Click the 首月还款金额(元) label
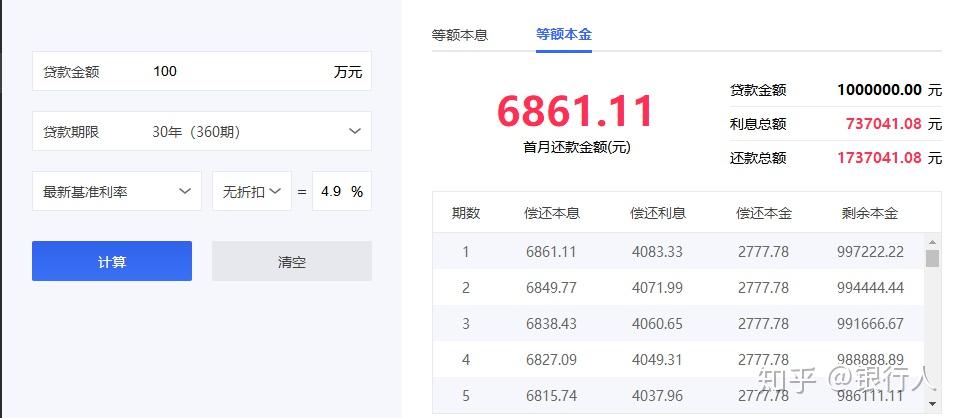The image size is (962, 418). 577,148
